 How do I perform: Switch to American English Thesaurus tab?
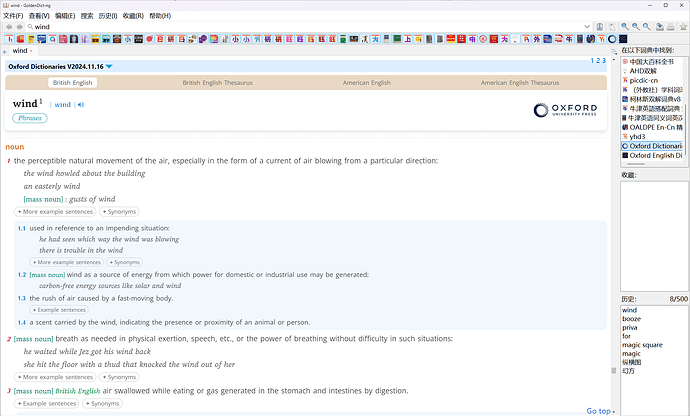(x=520, y=83)
